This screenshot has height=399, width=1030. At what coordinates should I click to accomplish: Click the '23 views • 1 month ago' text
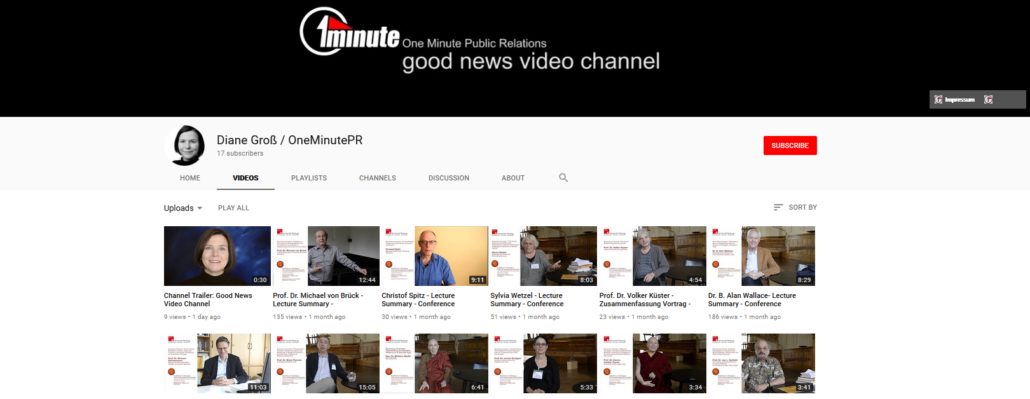tap(633, 317)
